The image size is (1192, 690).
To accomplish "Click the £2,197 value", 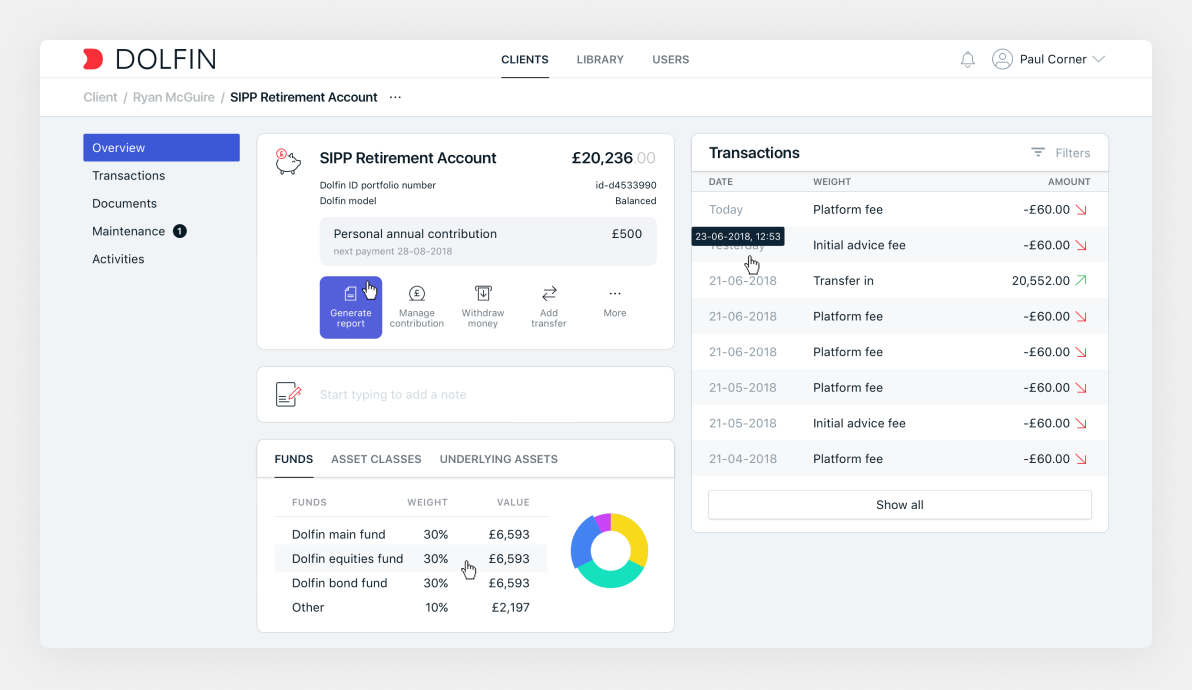I will pos(510,607).
